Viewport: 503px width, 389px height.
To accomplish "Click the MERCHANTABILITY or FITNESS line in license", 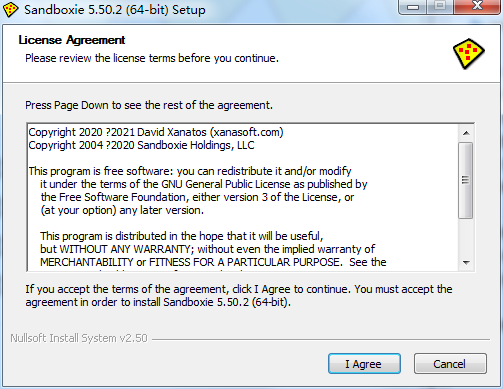I will tap(213, 262).
